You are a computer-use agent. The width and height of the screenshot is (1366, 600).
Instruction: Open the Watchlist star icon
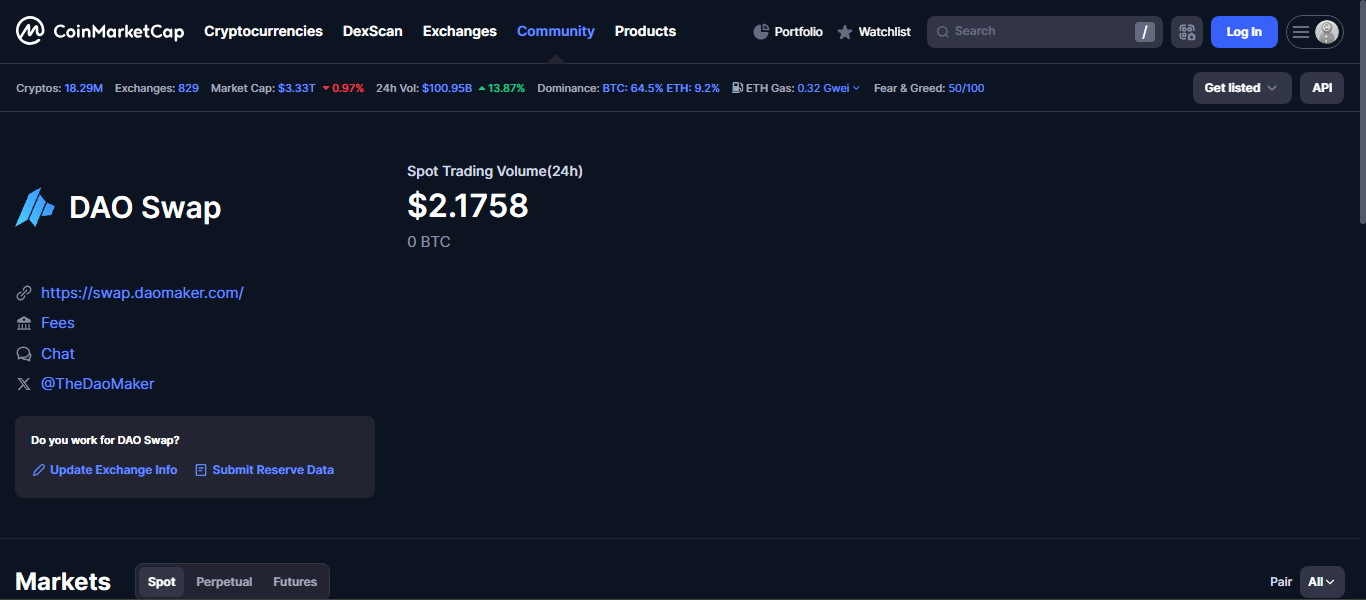tap(845, 32)
